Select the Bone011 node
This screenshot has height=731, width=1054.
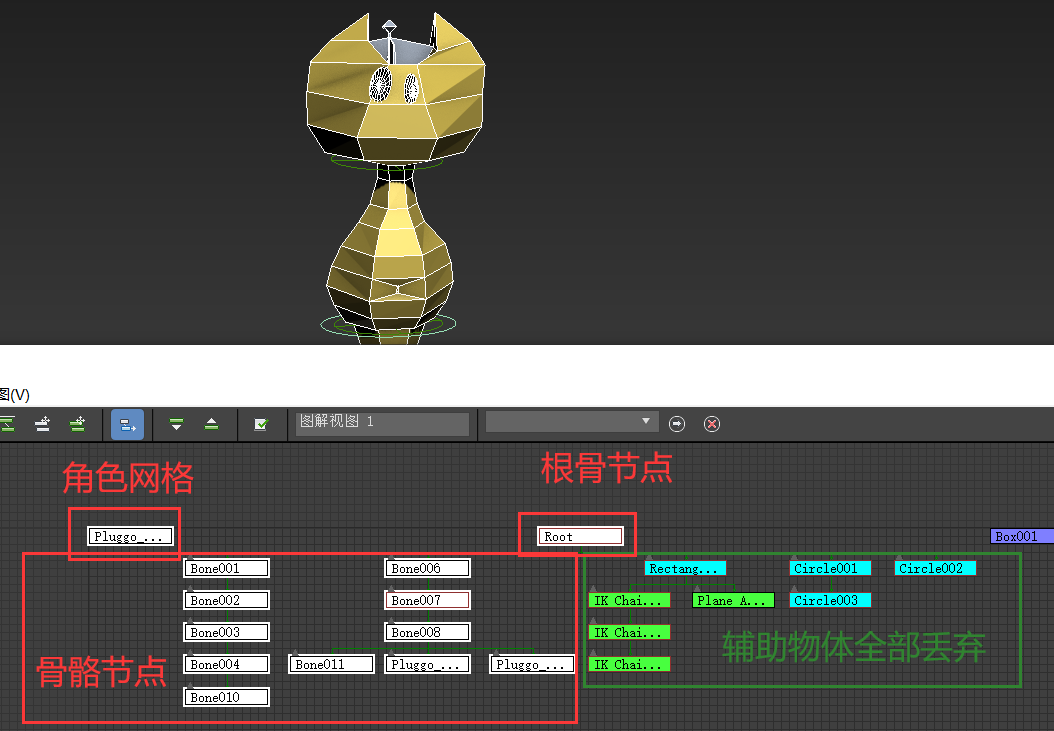tap(331, 662)
